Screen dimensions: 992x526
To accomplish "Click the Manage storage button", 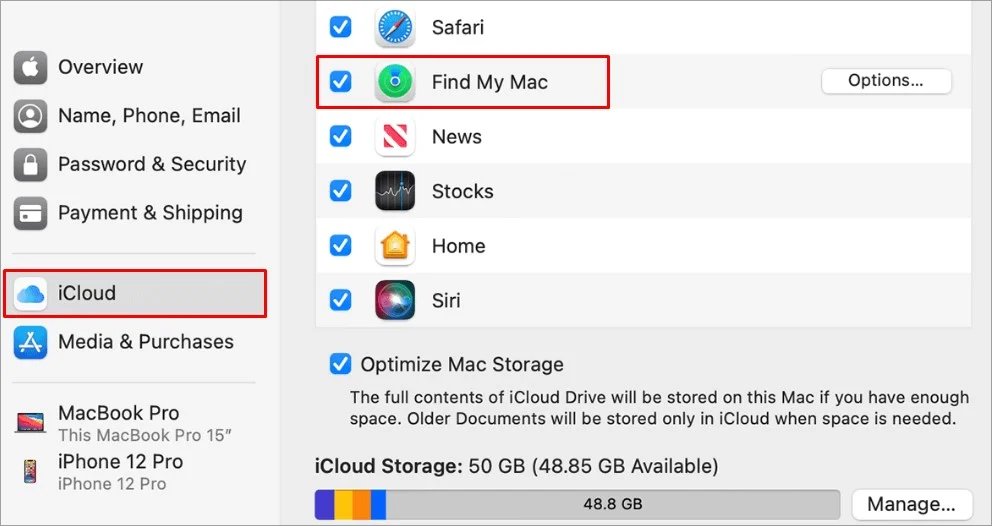I will pyautogui.click(x=911, y=504).
